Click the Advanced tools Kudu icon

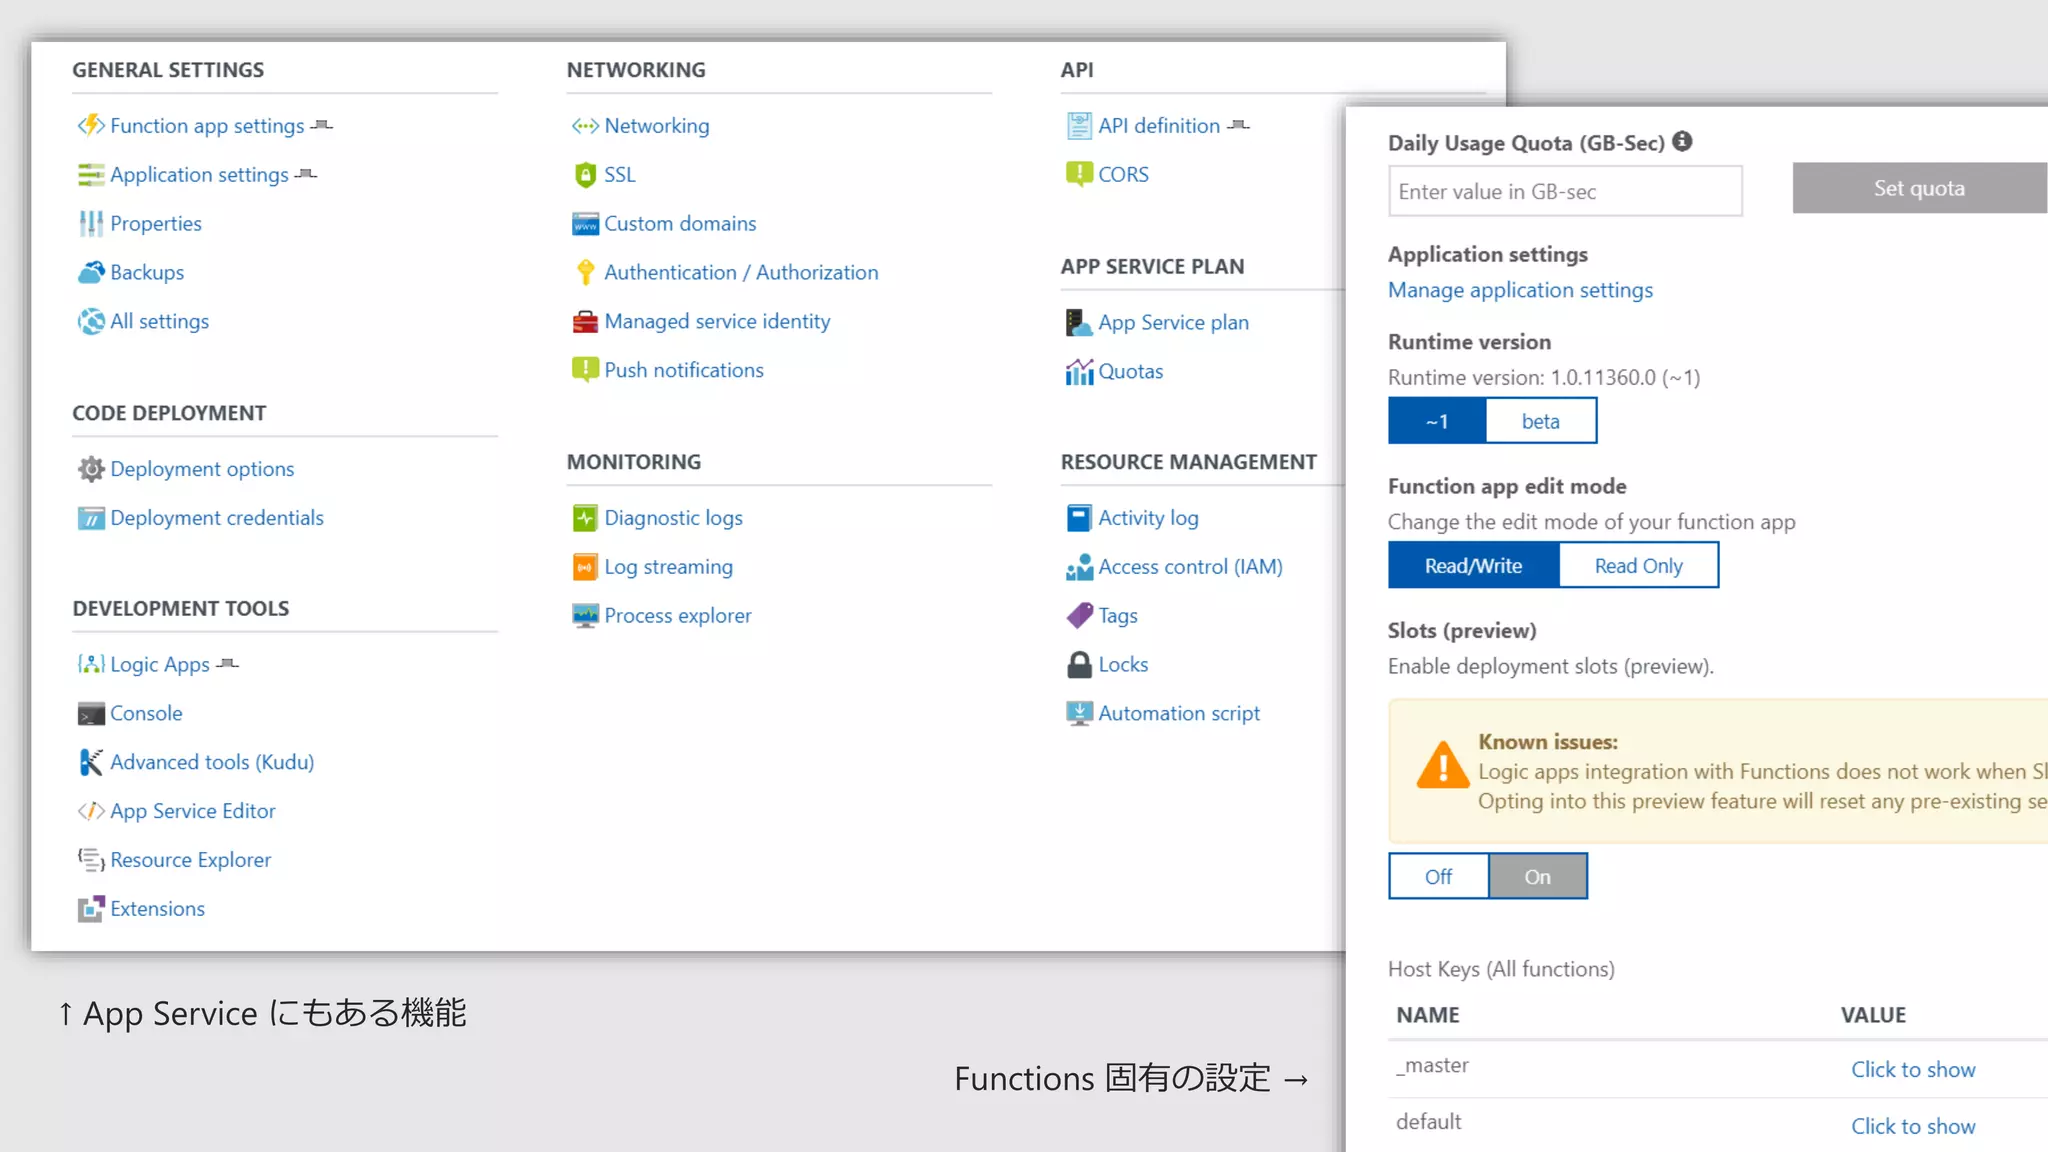91,762
